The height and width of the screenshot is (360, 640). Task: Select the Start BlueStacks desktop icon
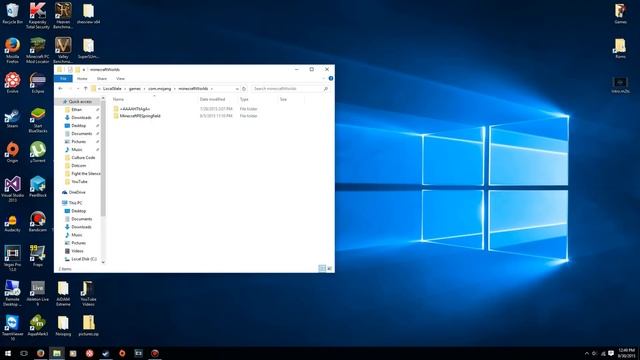(38, 120)
